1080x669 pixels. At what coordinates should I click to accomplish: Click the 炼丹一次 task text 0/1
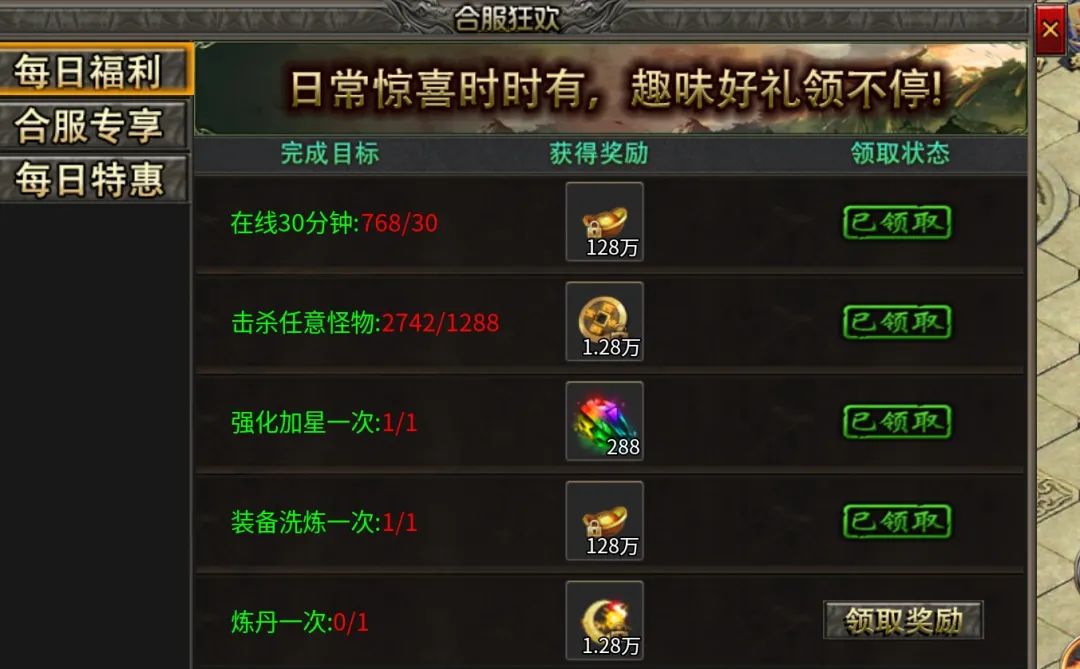click(x=350, y=623)
